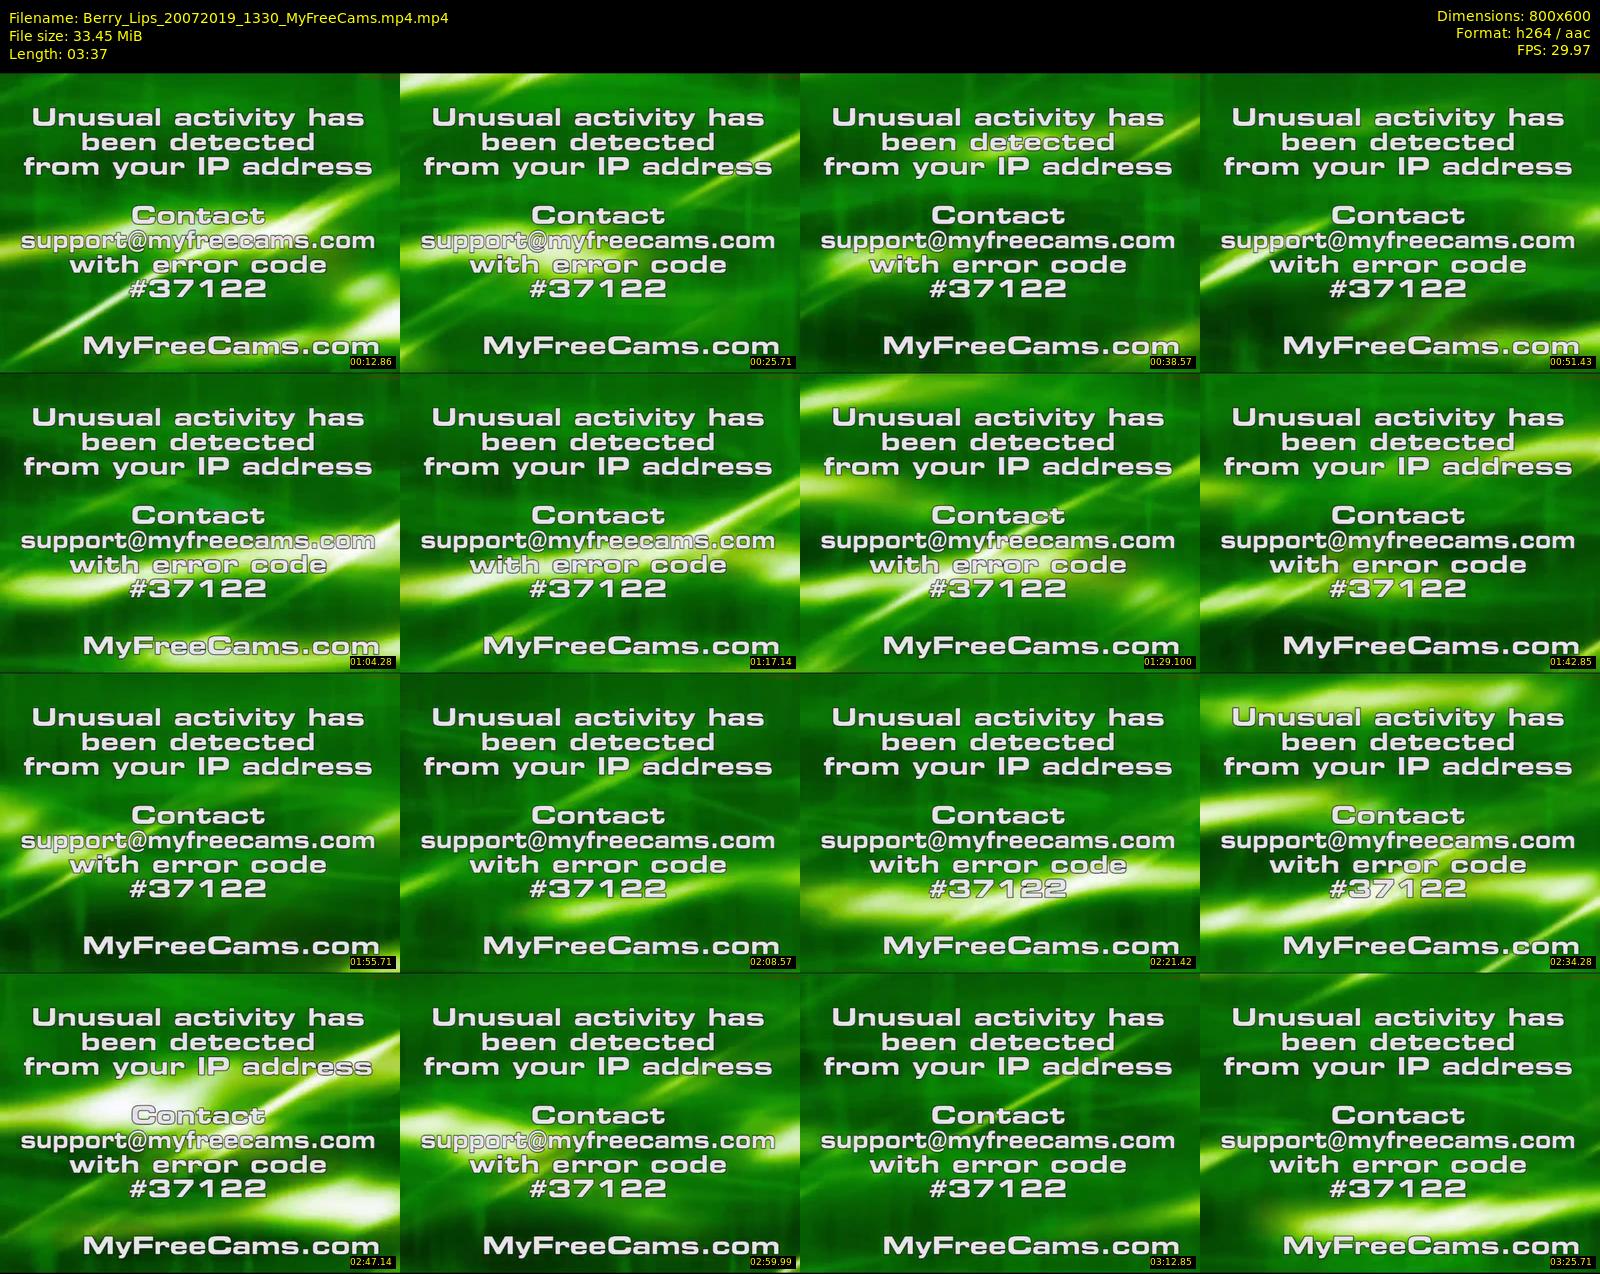
Task: Choose the last frame at 03:25.71
Action: [x=1399, y=1122]
